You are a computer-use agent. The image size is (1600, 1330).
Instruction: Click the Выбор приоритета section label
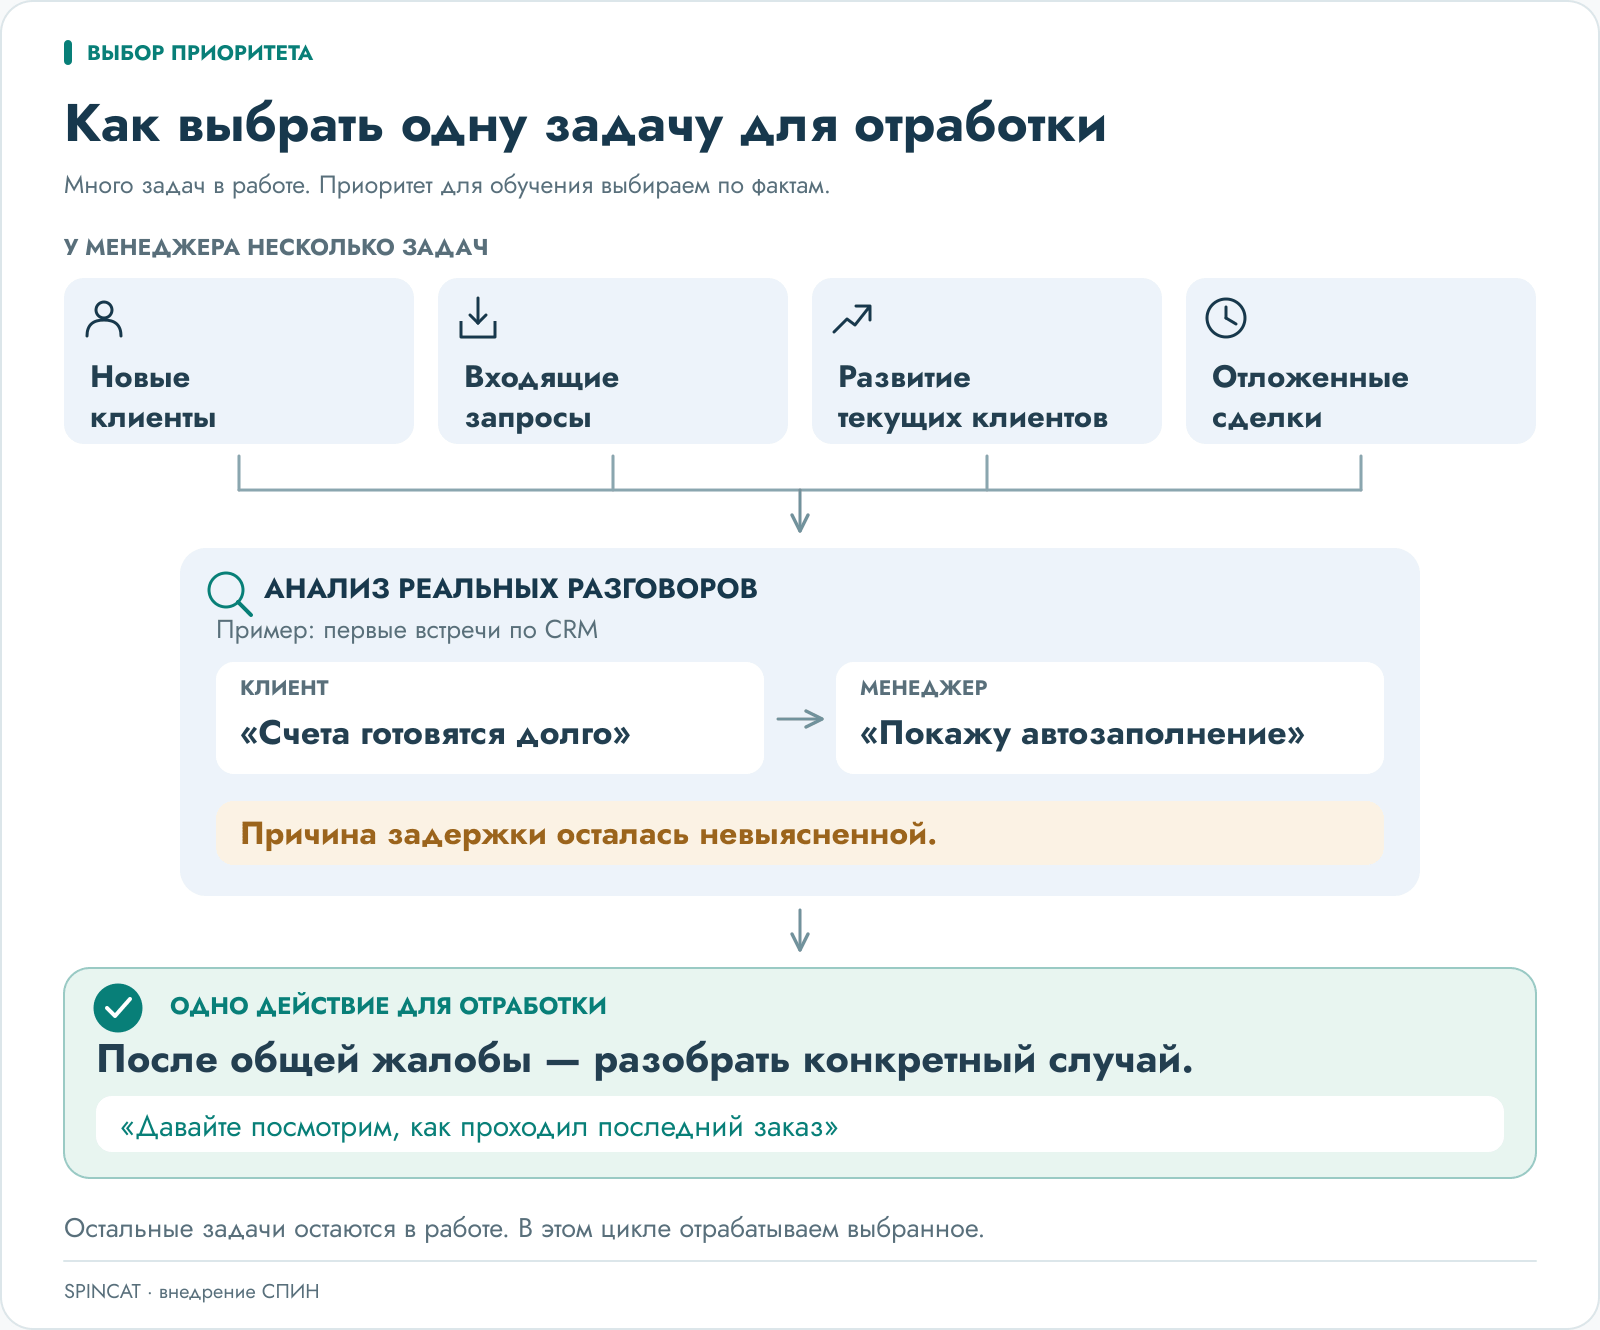click(200, 53)
